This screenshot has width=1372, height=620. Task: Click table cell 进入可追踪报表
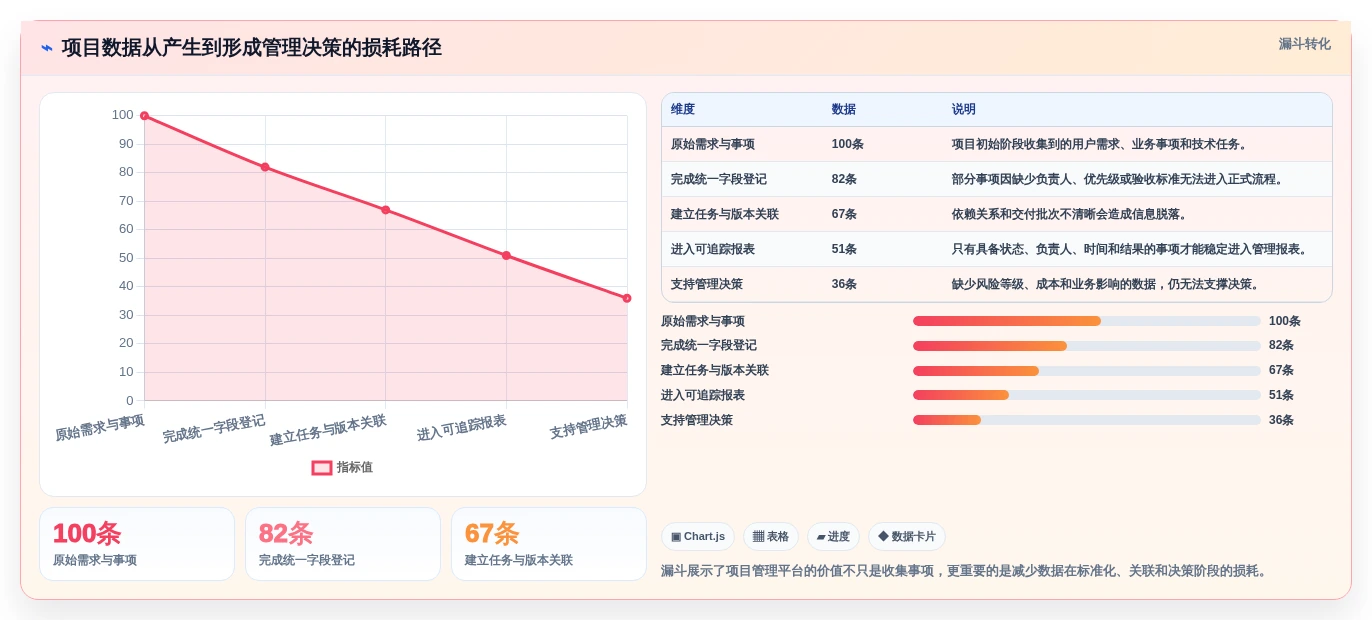713,249
